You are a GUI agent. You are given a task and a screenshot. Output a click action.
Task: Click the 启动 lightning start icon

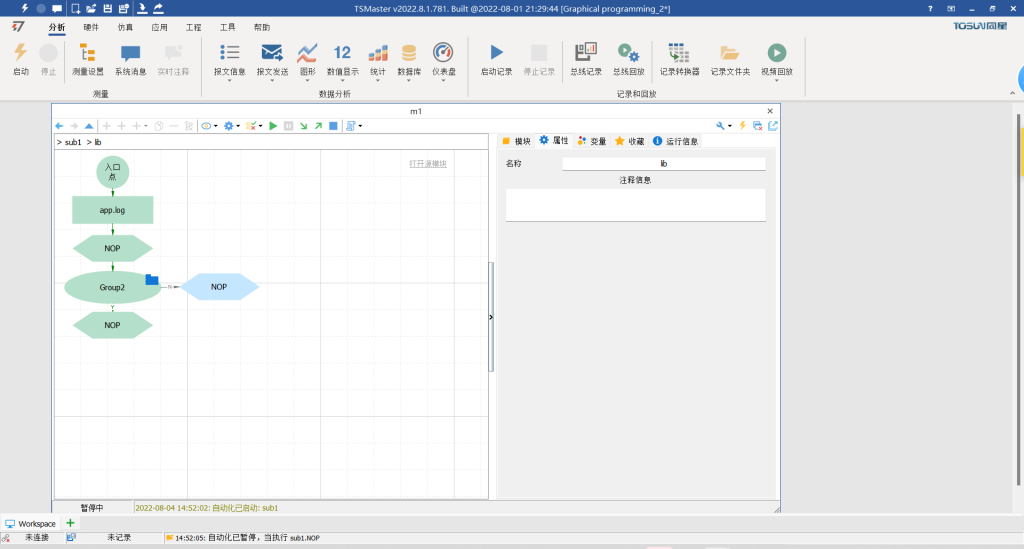tap(20, 53)
